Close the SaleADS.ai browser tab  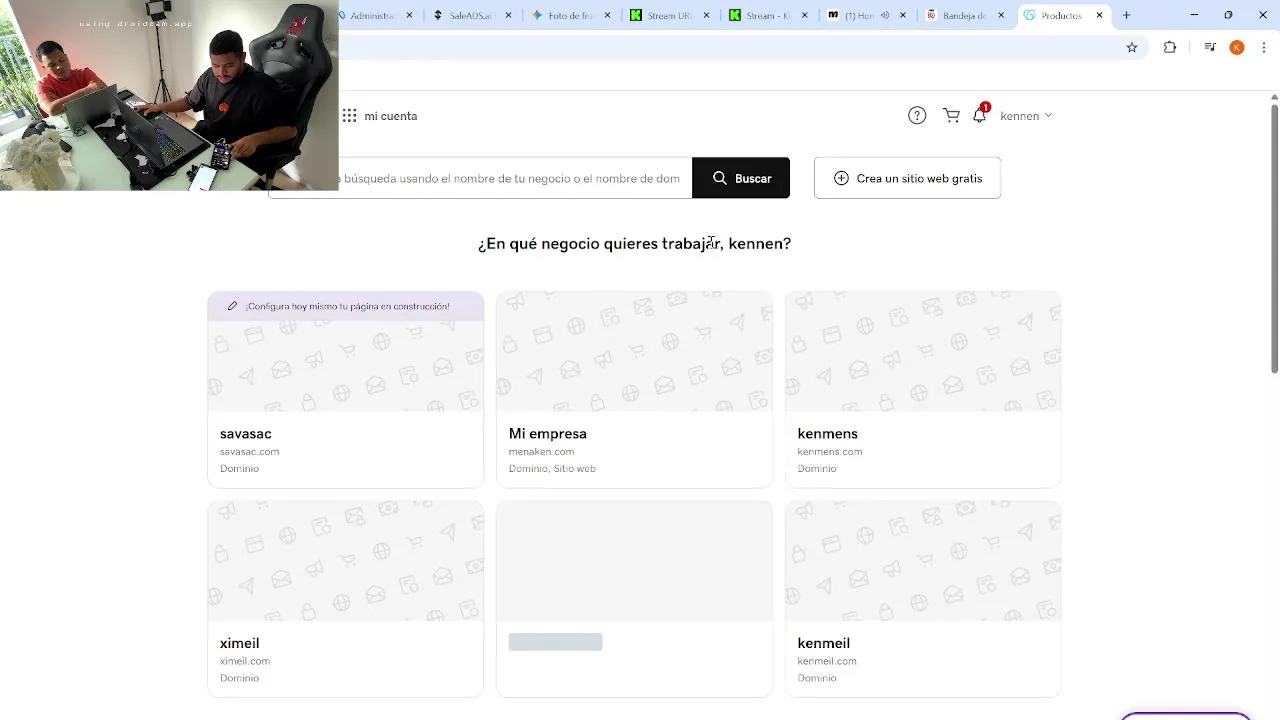coord(509,15)
